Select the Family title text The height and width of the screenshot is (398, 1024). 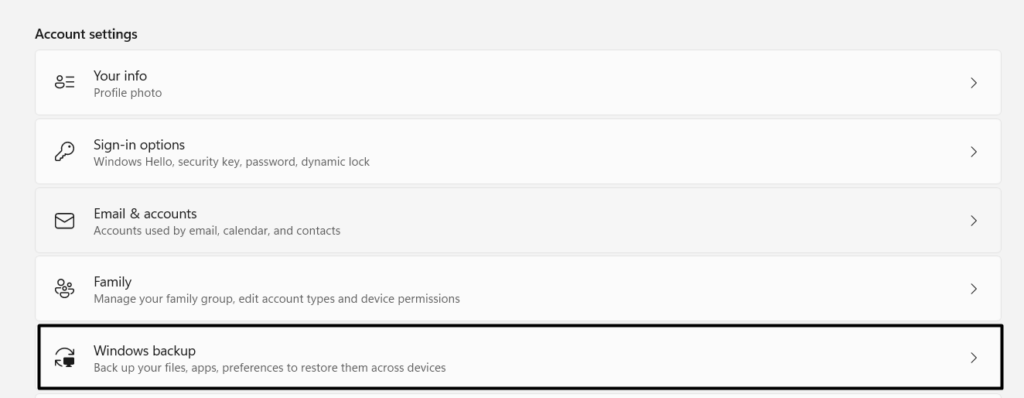click(112, 282)
